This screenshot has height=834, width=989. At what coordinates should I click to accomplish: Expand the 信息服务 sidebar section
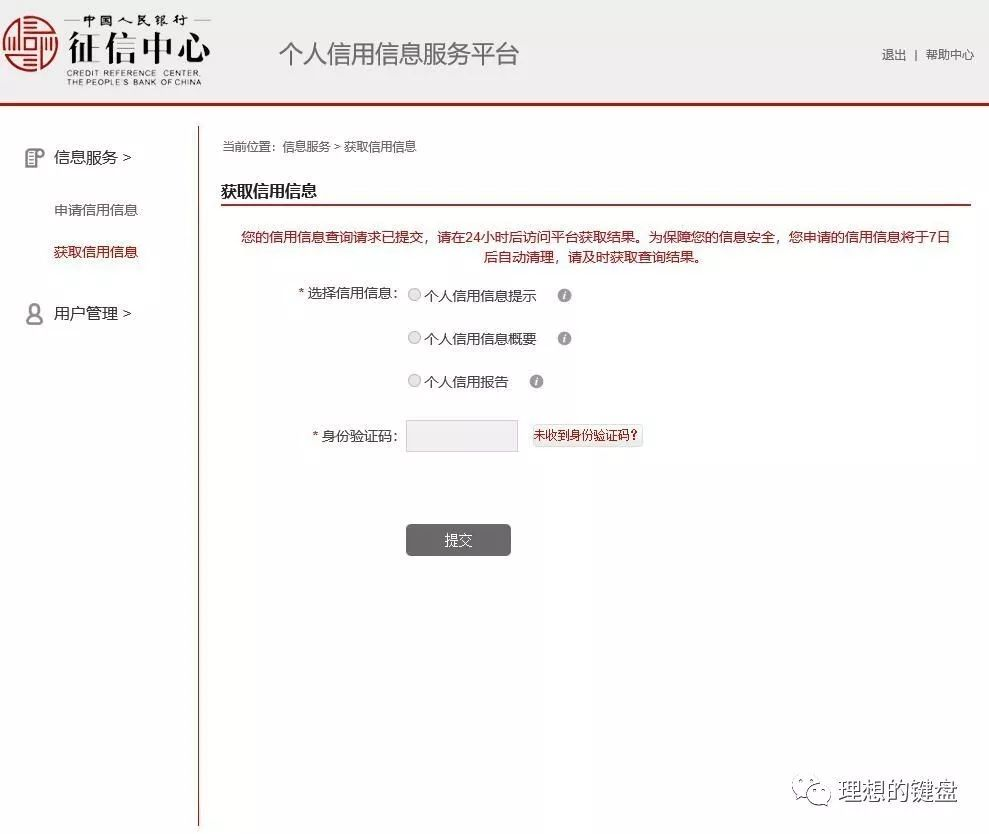pos(92,158)
